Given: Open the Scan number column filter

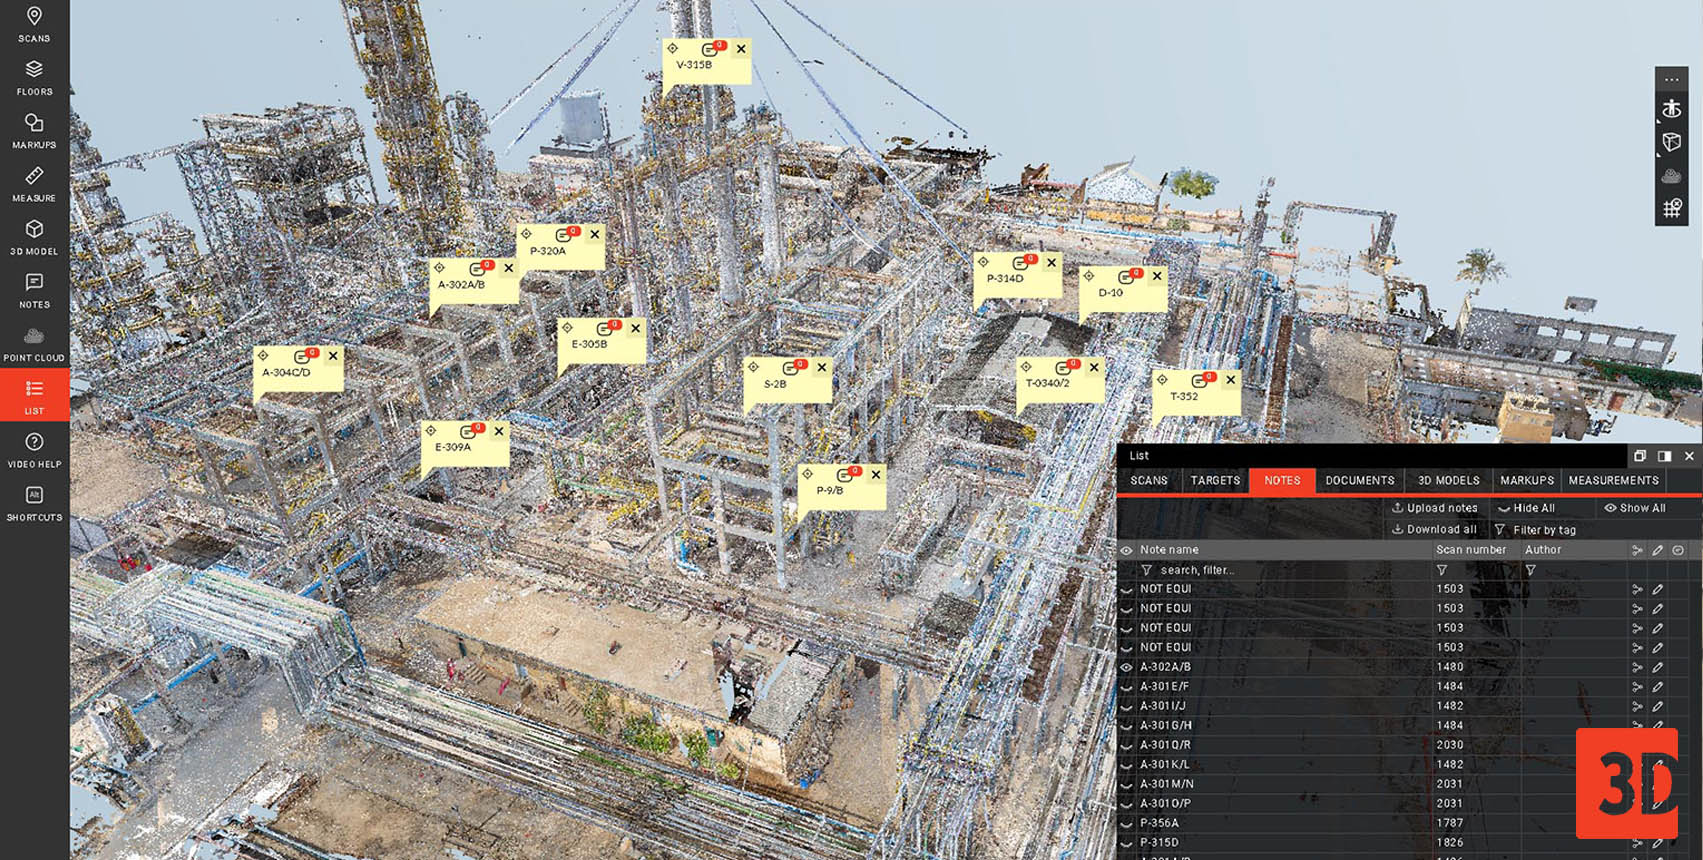Looking at the screenshot, I should pos(1442,570).
